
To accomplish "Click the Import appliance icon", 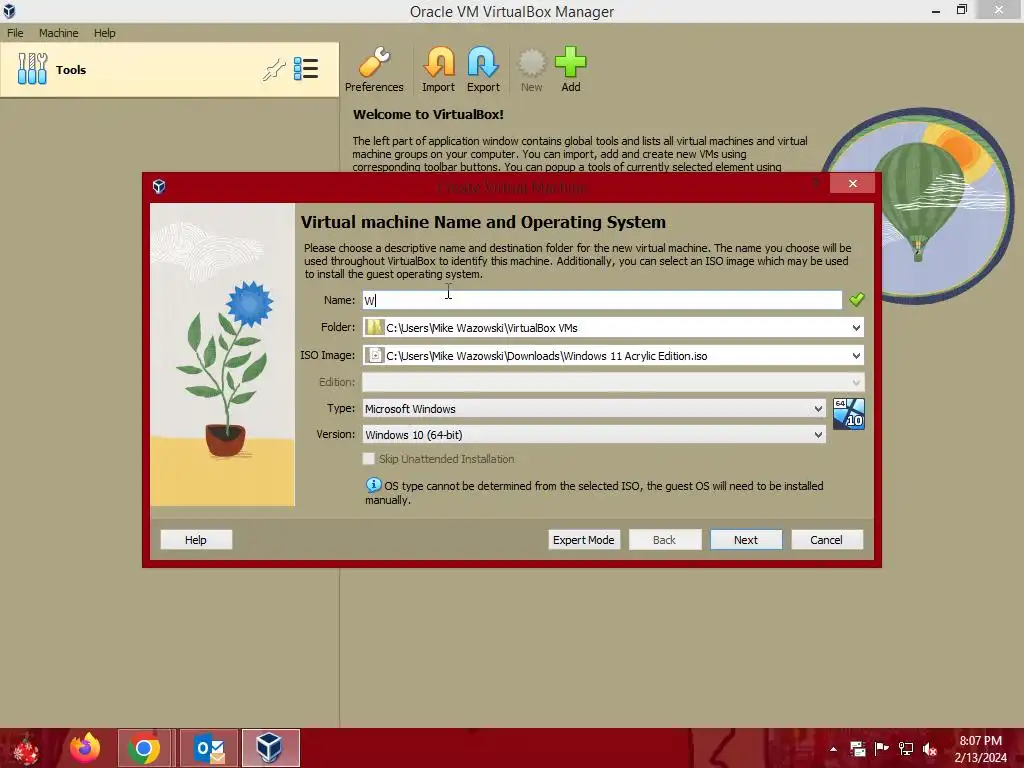I will 438,70.
